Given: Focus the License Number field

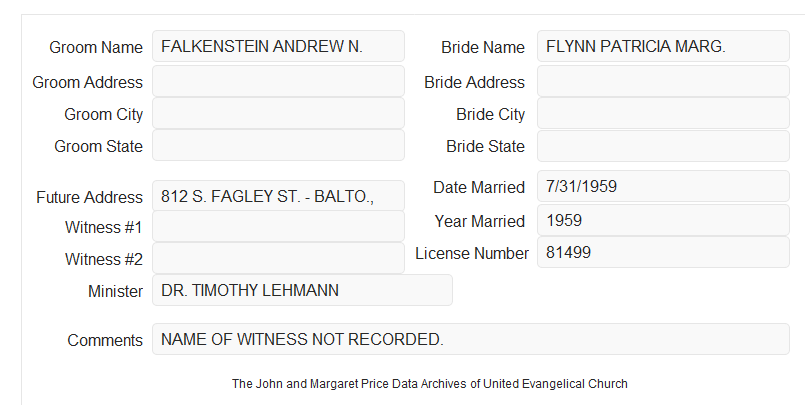Looking at the screenshot, I should pyautogui.click(x=663, y=252).
